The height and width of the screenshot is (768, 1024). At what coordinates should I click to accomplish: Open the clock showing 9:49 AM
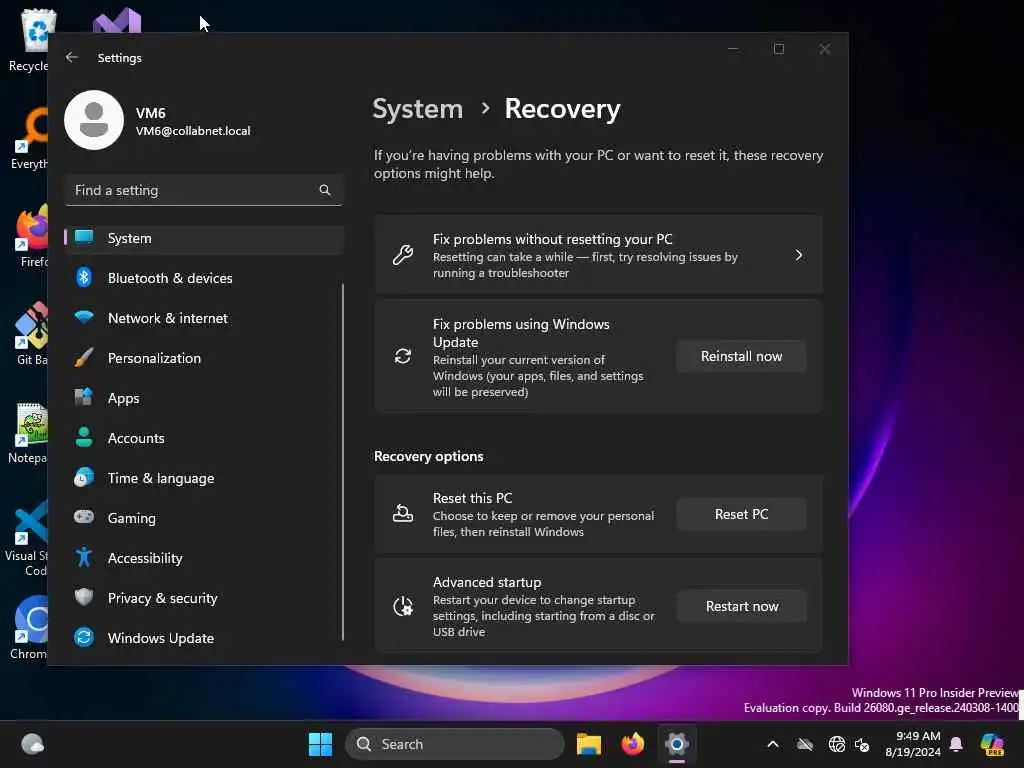913,744
